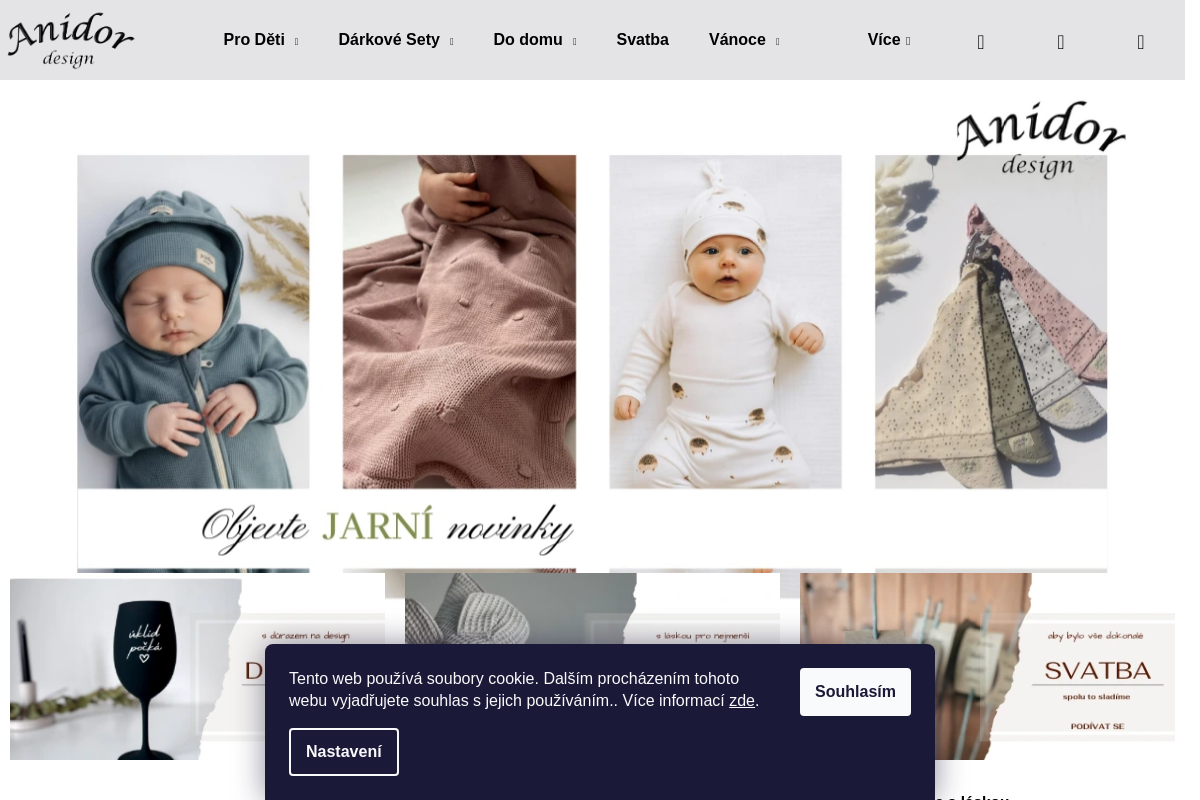Click the 'Objevte JARNÍ novinky' banner text
The image size is (1200, 800).
tap(388, 529)
